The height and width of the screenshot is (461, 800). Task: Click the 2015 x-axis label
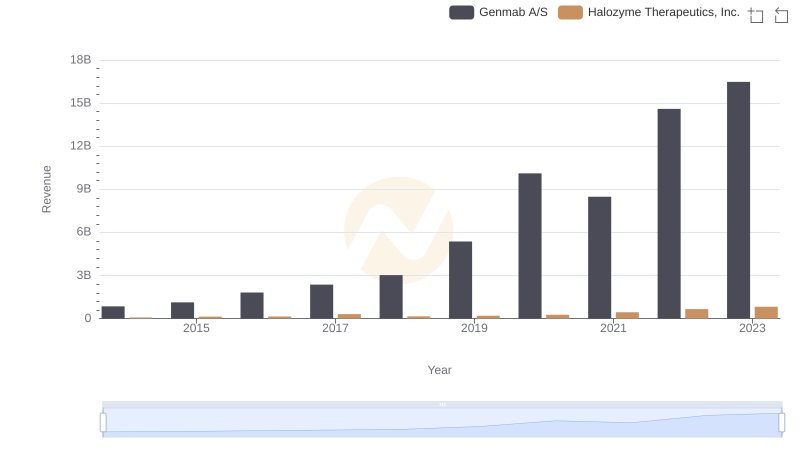[196, 328]
